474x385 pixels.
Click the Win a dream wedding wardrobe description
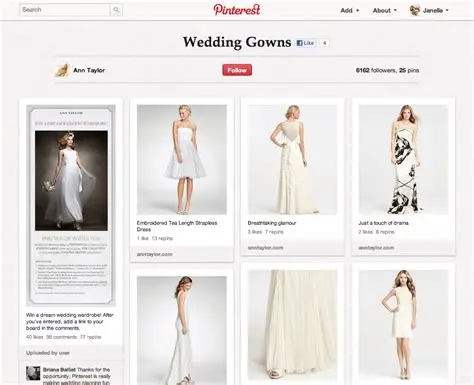click(70, 321)
